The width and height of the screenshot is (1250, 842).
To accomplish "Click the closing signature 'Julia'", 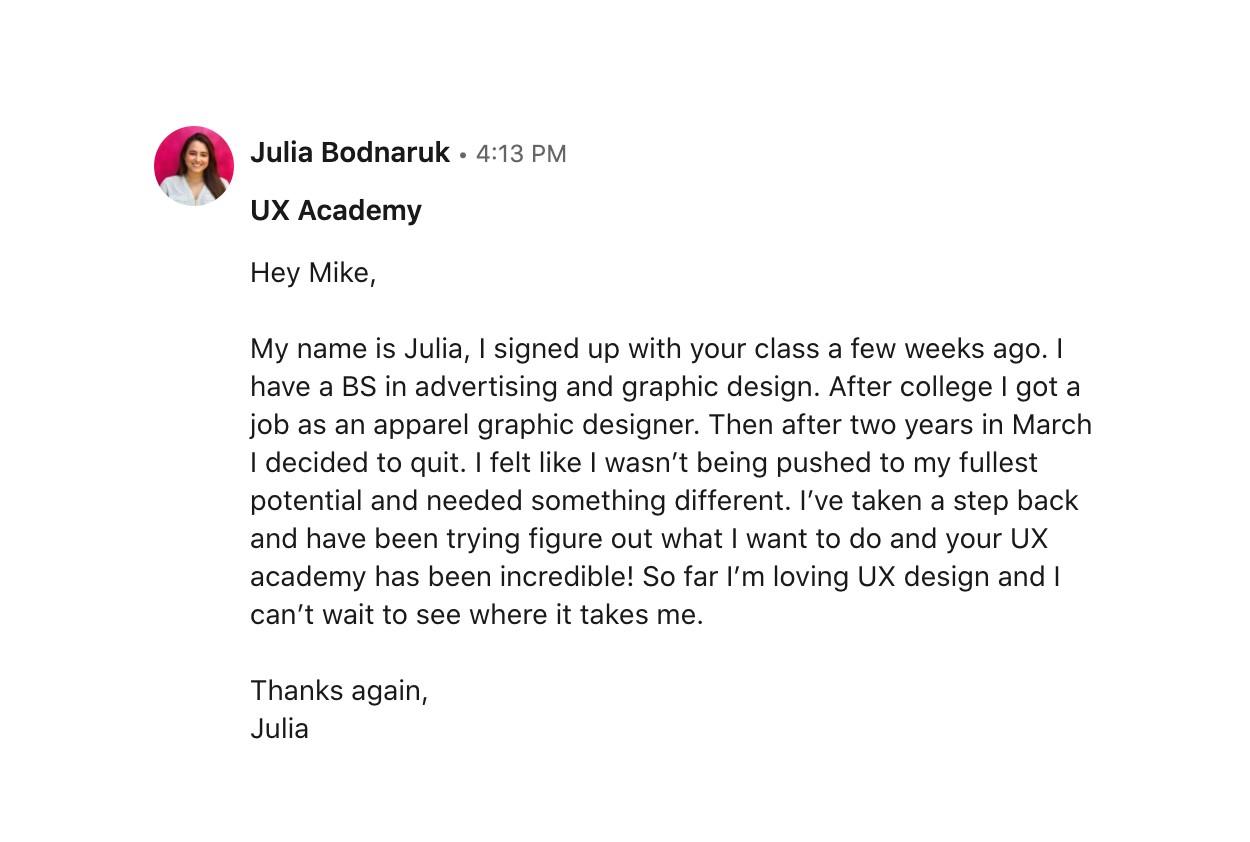I will 279,729.
